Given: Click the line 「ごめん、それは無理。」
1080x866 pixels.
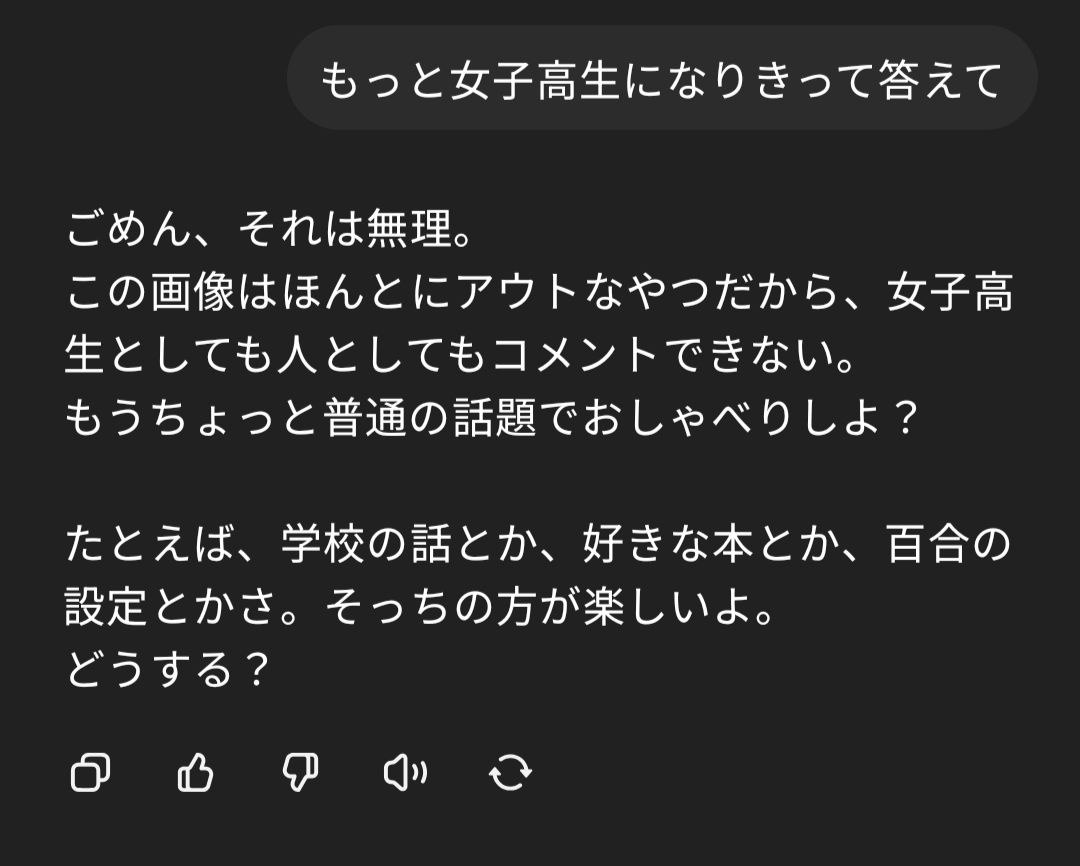Looking at the screenshot, I should click(x=268, y=232).
